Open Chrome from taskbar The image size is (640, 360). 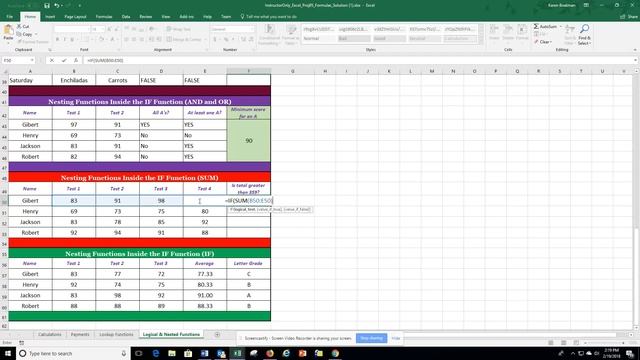point(335,353)
